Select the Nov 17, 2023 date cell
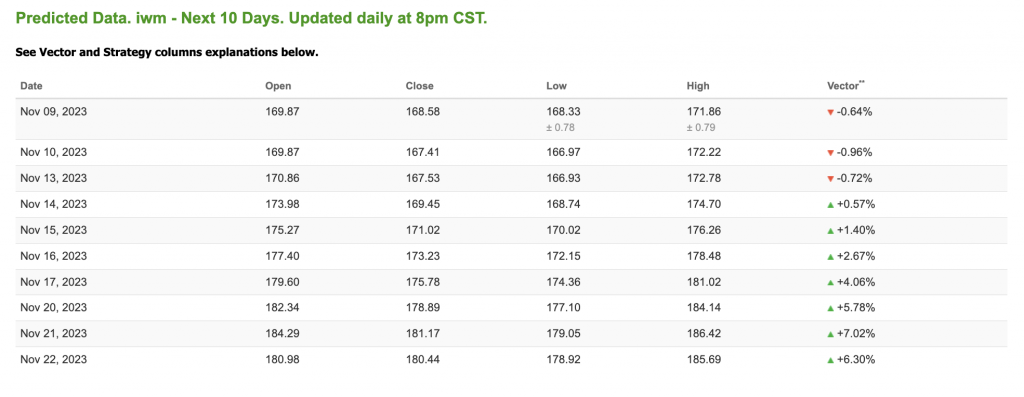This screenshot has height=397, width=1024. pyautogui.click(x=54, y=282)
